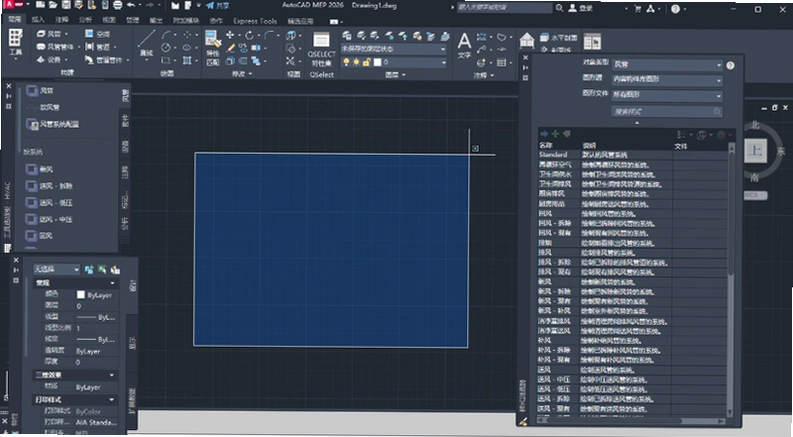Open the layer state dropdown in ribbon
Viewport: 793px width, 437px height.
click(393, 49)
